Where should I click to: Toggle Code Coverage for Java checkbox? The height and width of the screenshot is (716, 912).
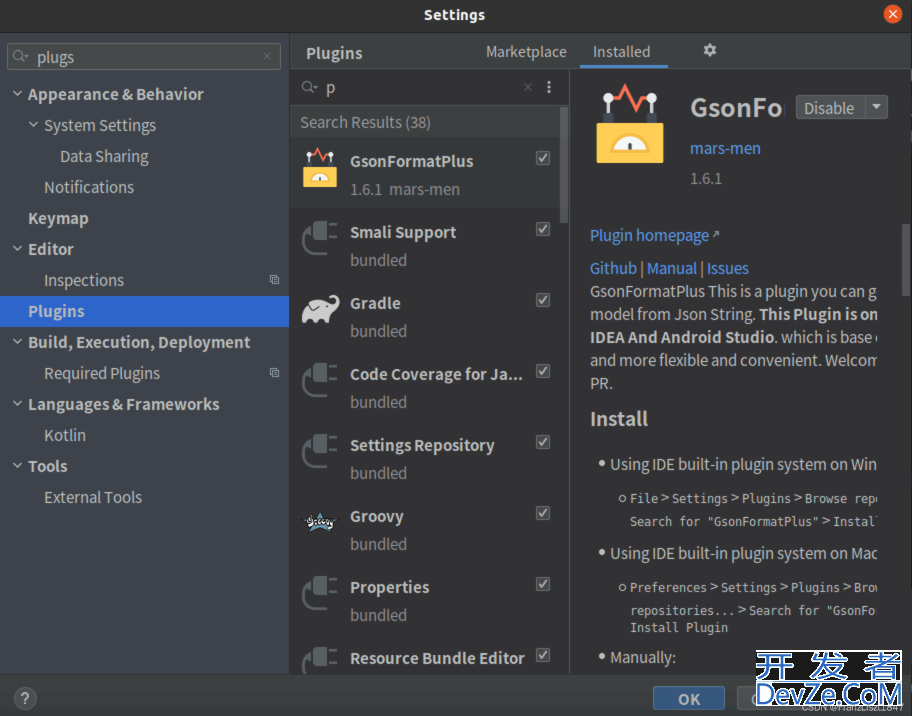[x=543, y=371]
